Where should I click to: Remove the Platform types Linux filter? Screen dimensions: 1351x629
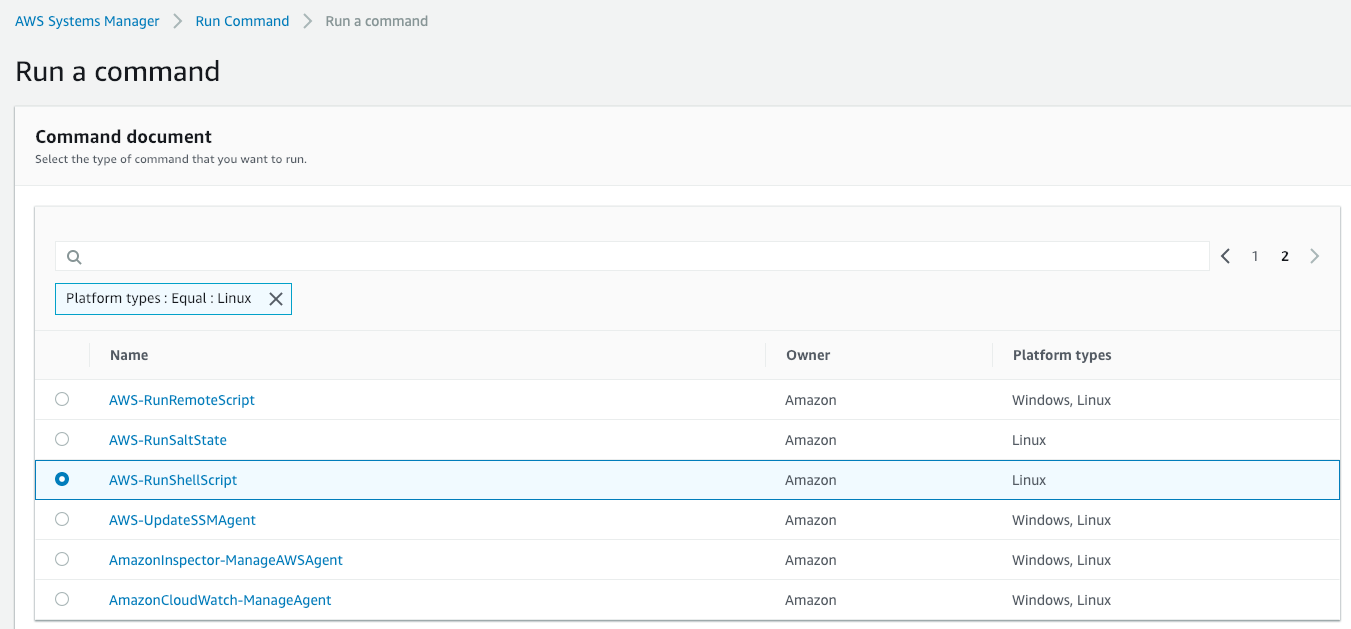[x=276, y=299]
